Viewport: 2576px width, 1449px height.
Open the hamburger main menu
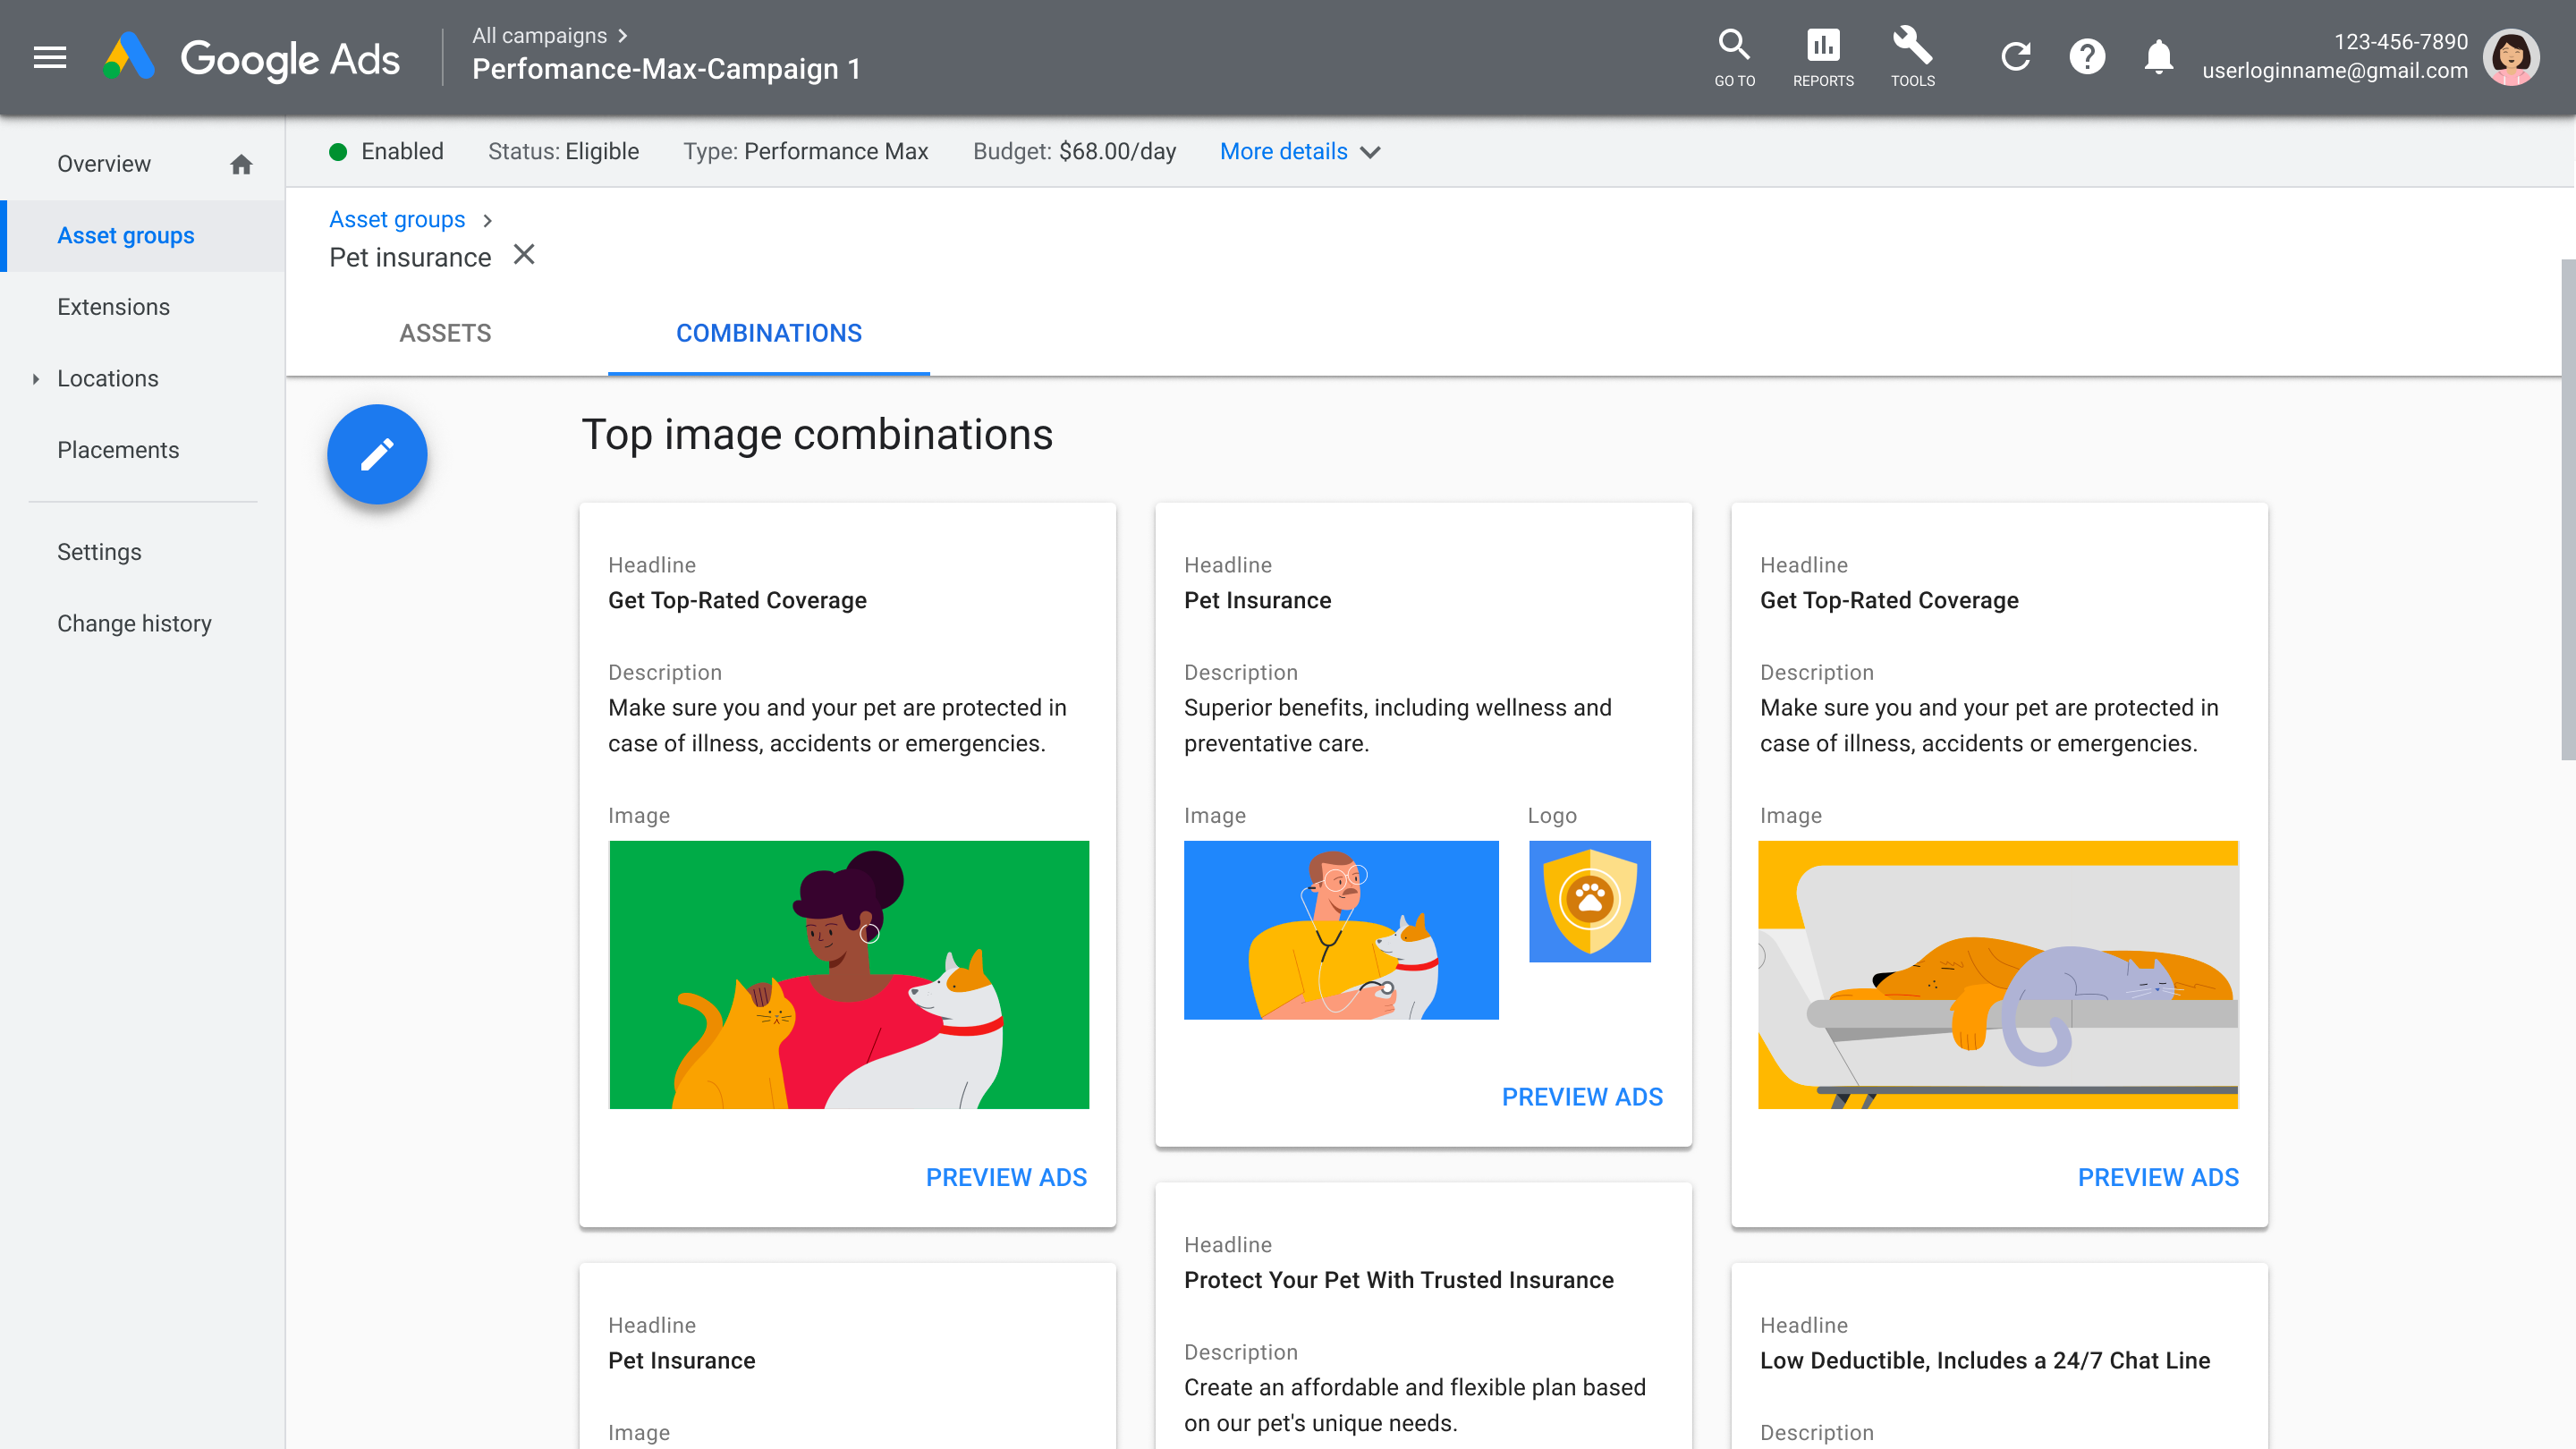coord(49,58)
